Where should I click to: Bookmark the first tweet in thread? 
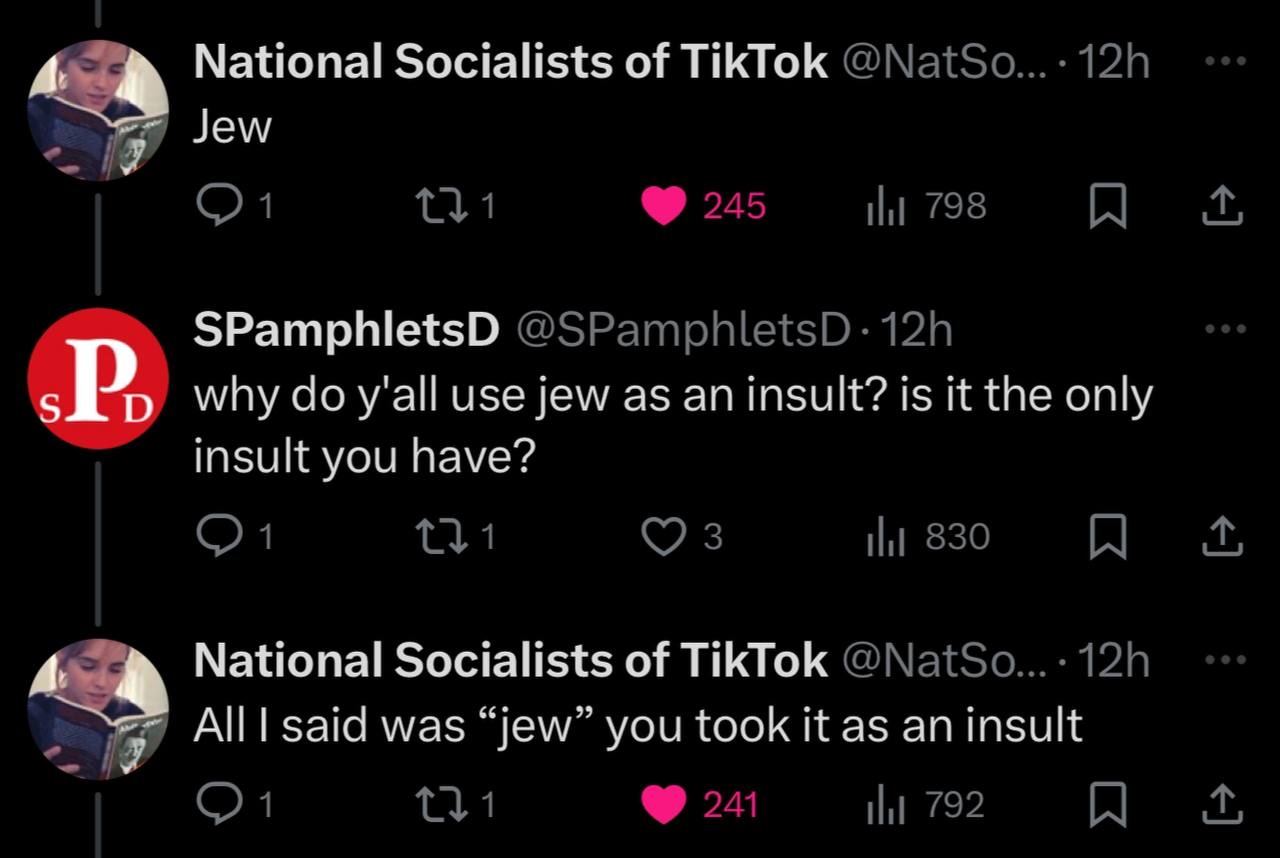(x=1106, y=206)
